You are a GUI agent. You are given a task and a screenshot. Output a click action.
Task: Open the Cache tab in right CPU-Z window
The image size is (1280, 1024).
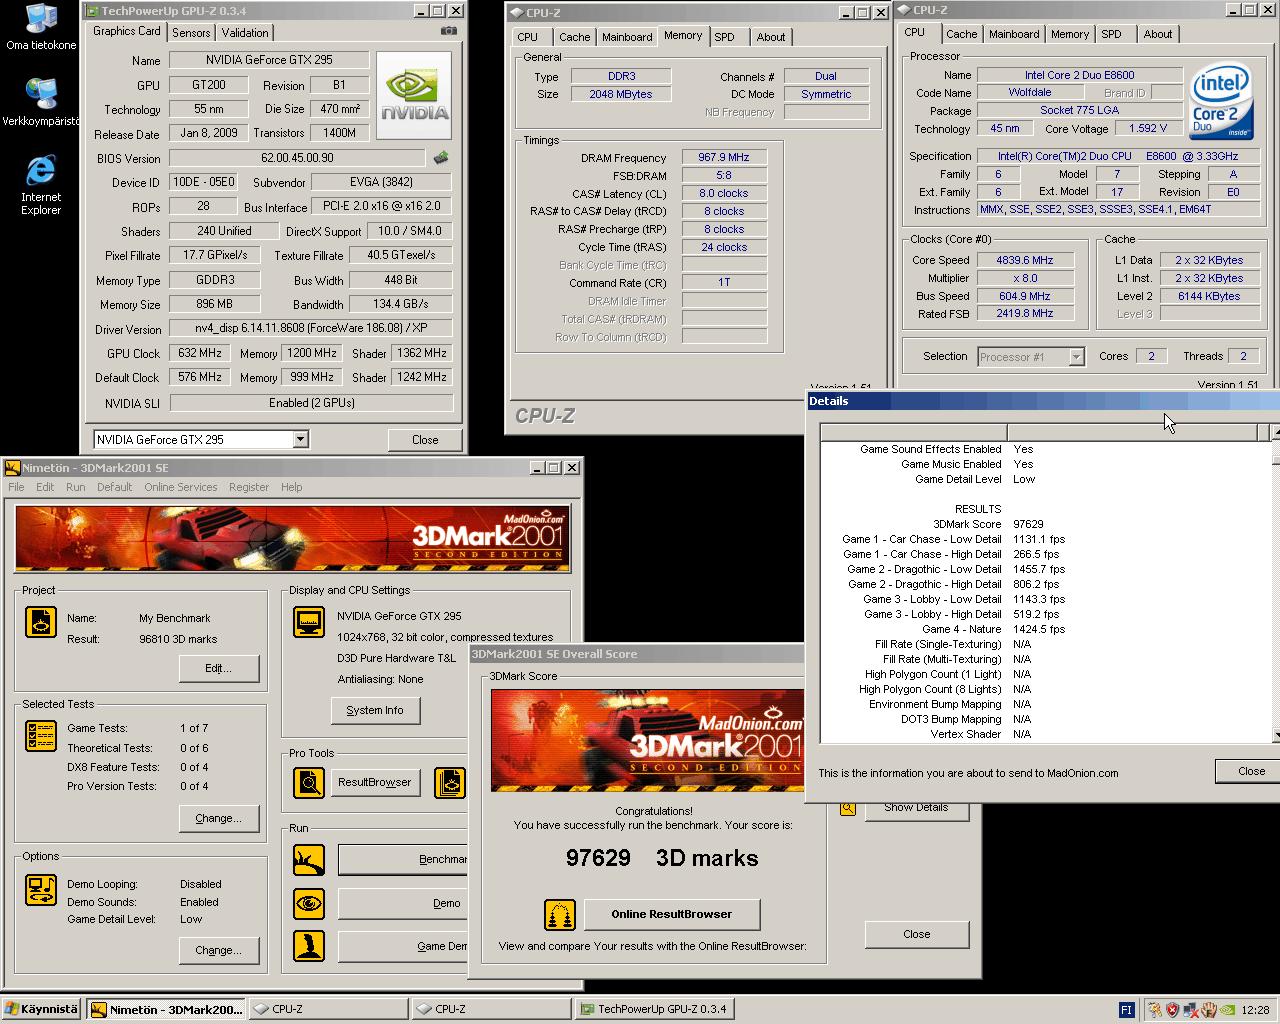coord(961,34)
